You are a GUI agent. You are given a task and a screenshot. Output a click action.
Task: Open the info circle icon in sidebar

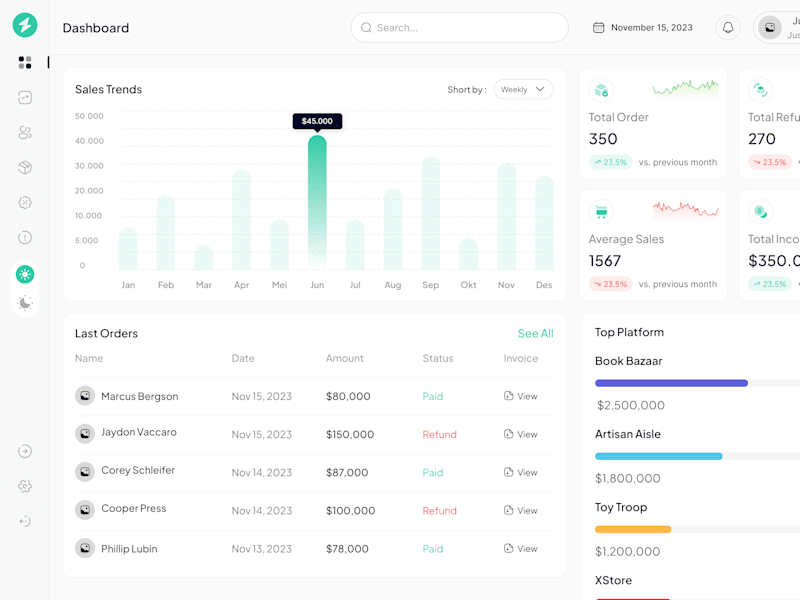pyautogui.click(x=25, y=238)
